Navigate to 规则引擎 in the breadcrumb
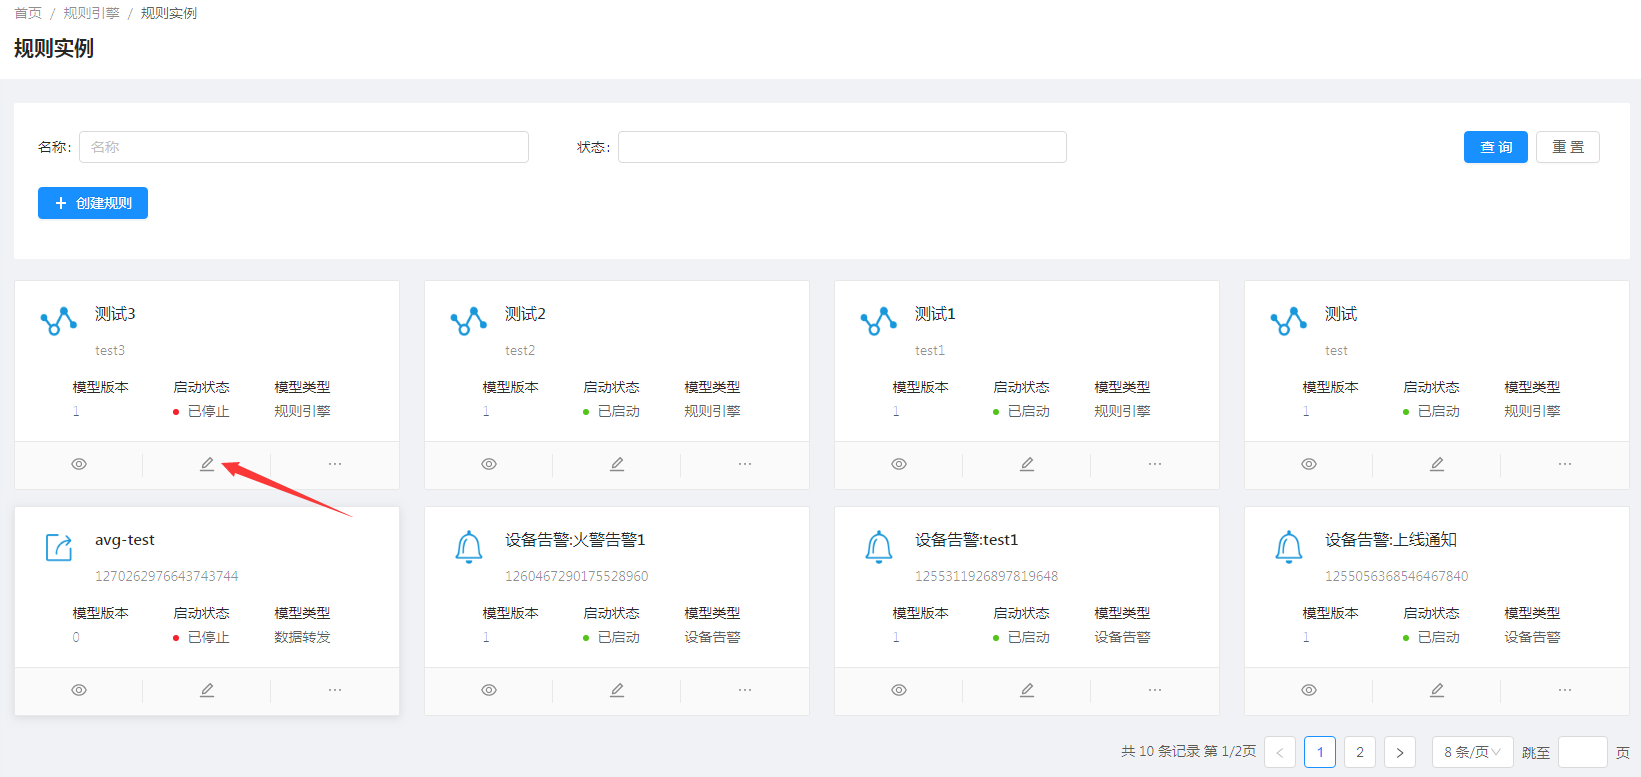This screenshot has height=777, width=1641. [91, 13]
